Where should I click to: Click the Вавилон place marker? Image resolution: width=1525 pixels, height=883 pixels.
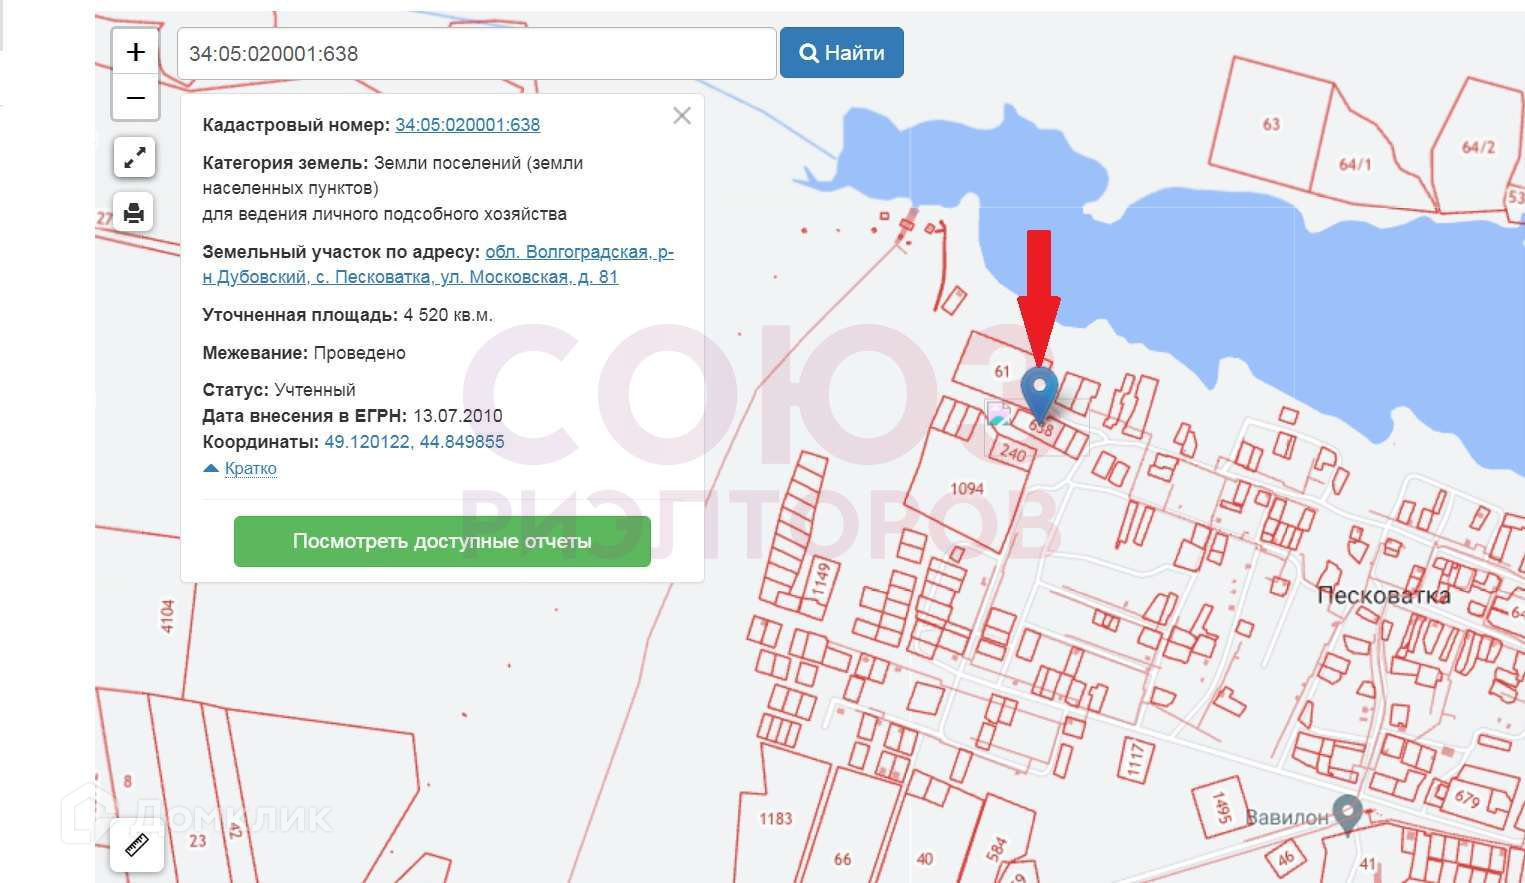1347,813
